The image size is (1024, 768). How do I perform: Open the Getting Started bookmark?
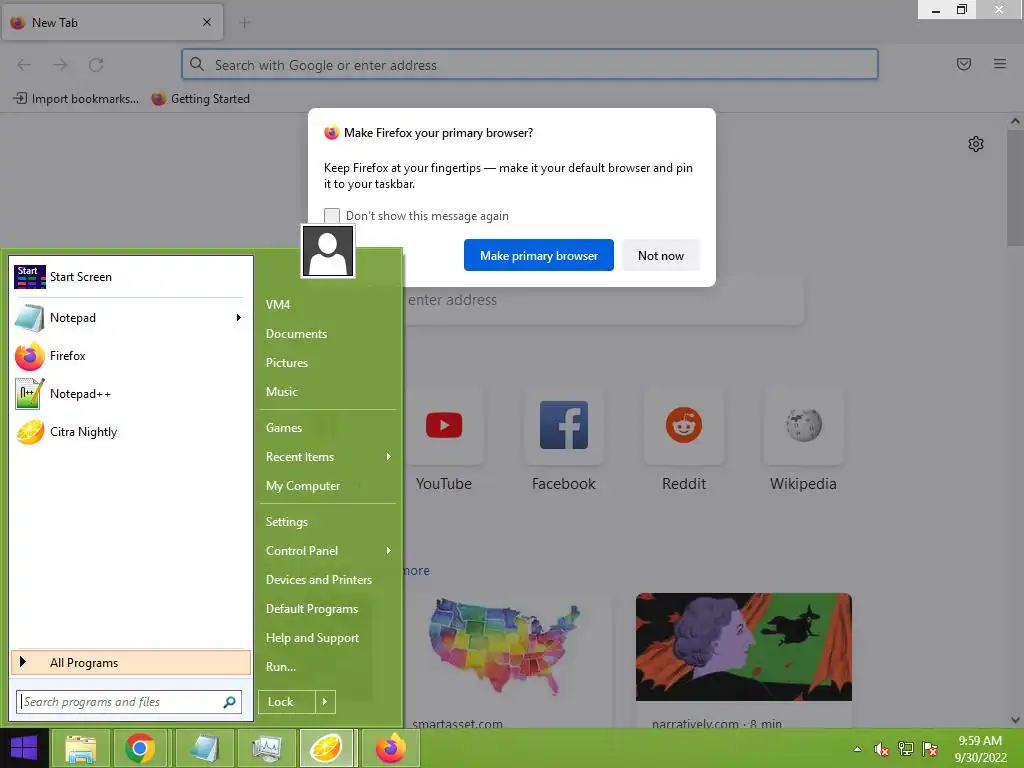click(201, 99)
